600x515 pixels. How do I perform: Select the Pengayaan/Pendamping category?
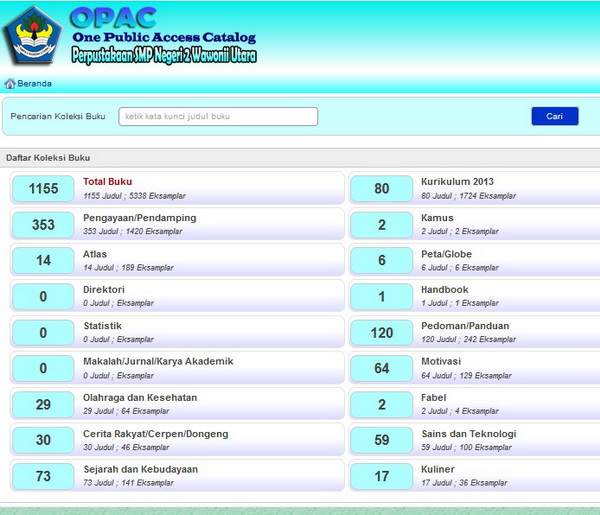139,218
